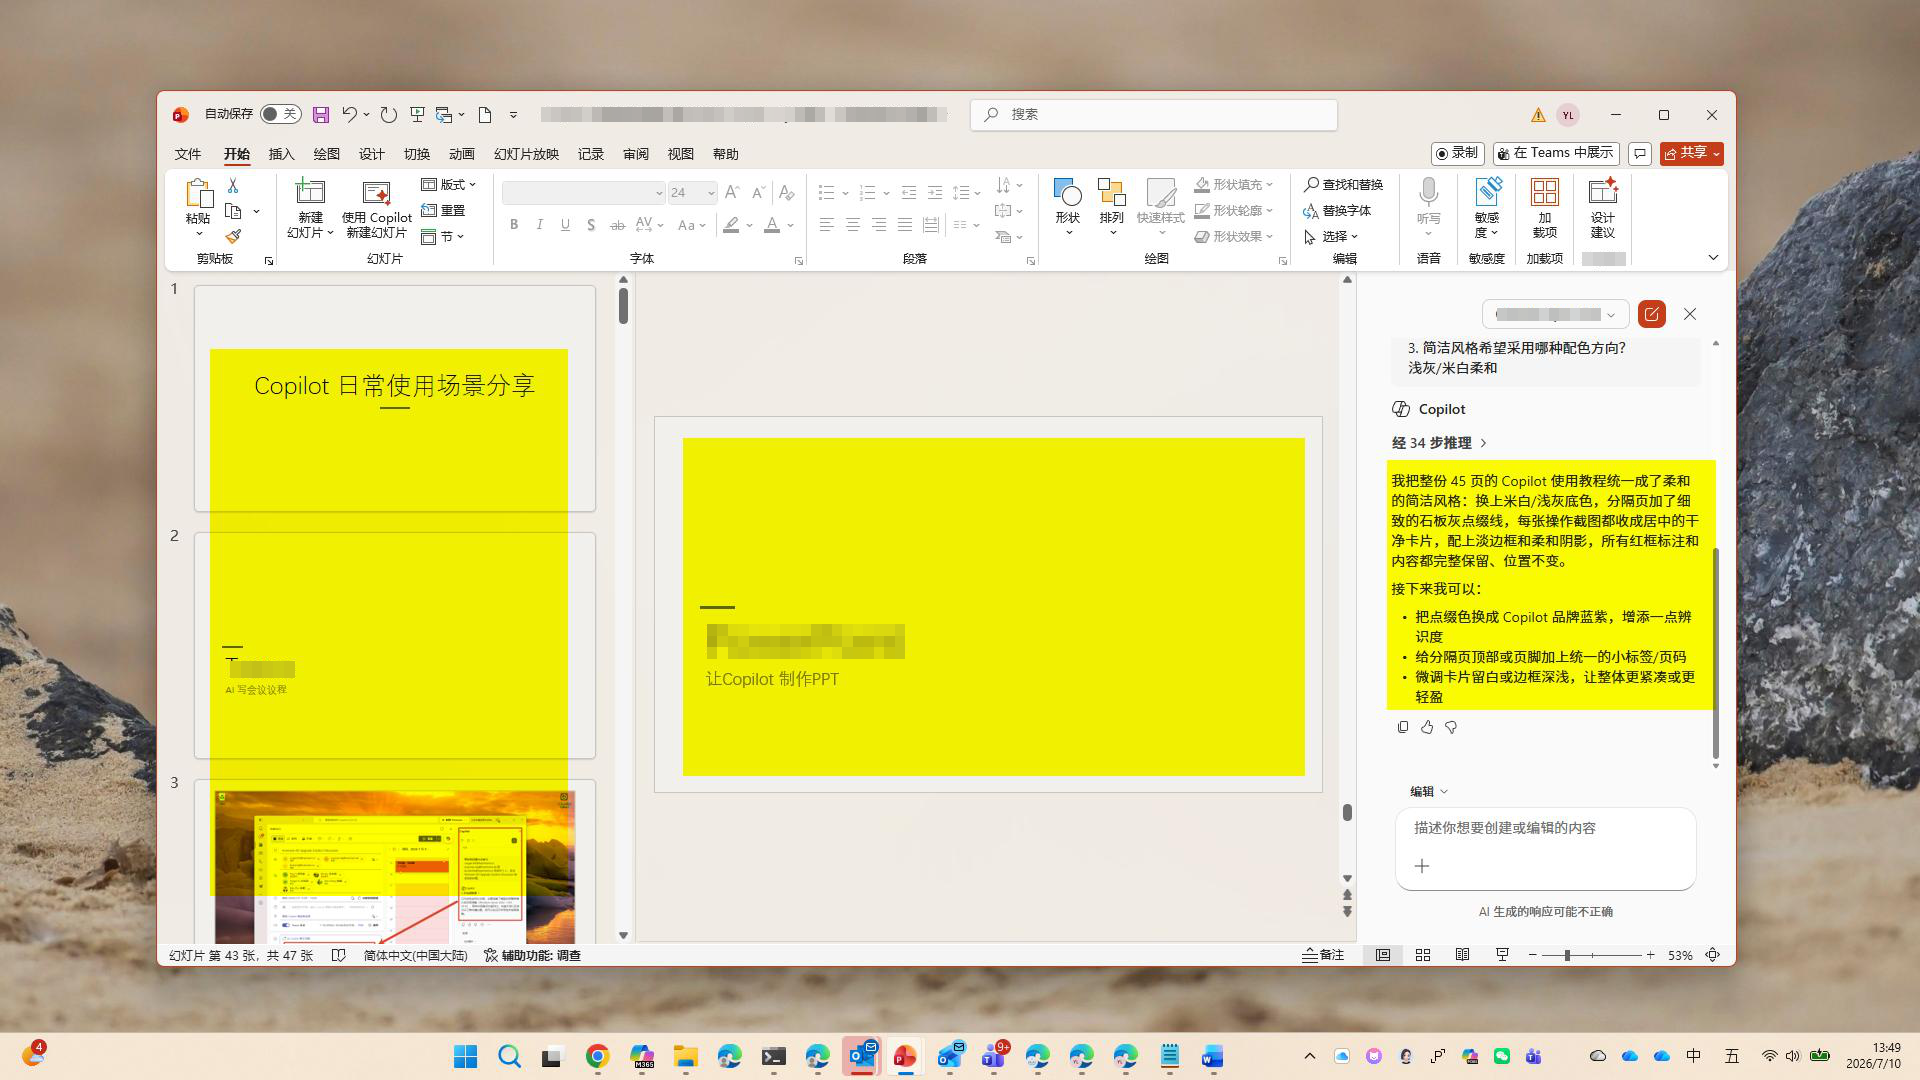The width and height of the screenshot is (1920, 1080).
Task: Save the presentation with the save icon
Action: click(321, 115)
